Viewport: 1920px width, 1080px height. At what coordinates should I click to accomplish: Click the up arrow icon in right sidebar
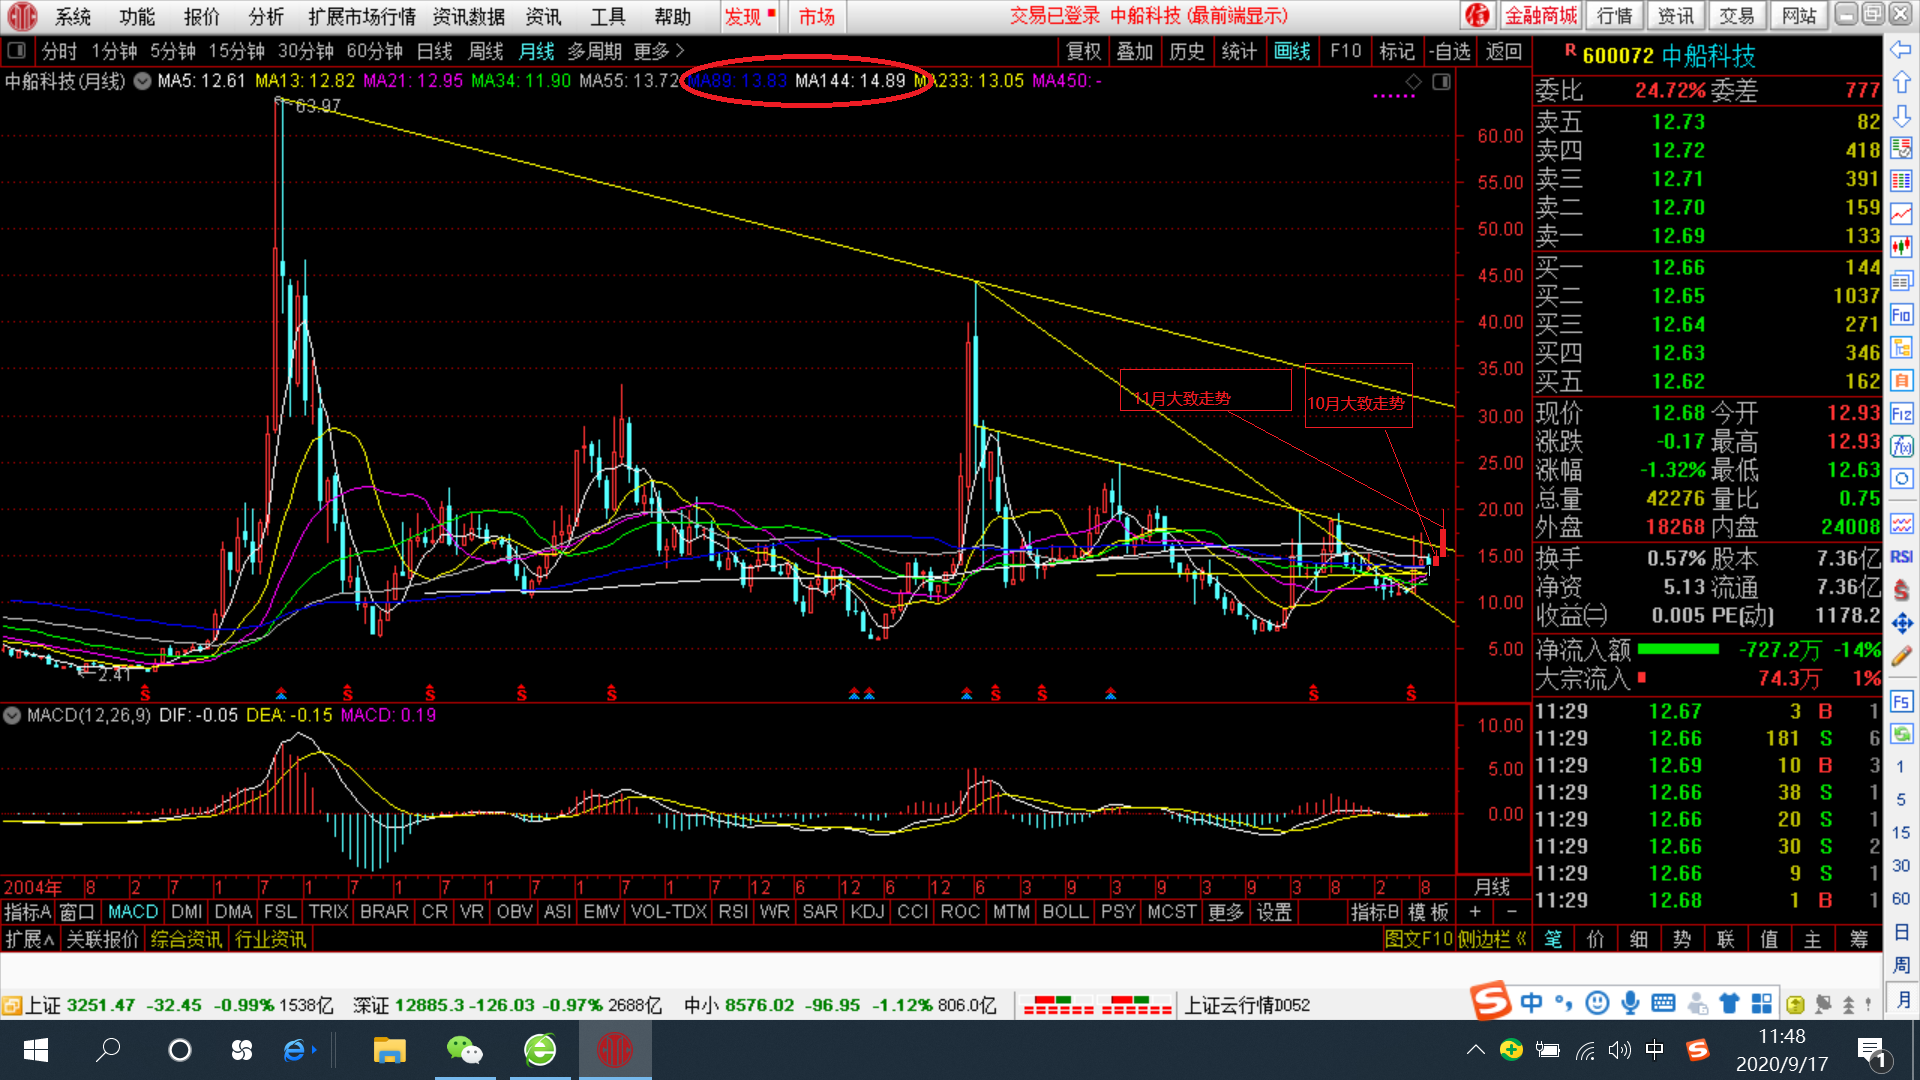1901,83
